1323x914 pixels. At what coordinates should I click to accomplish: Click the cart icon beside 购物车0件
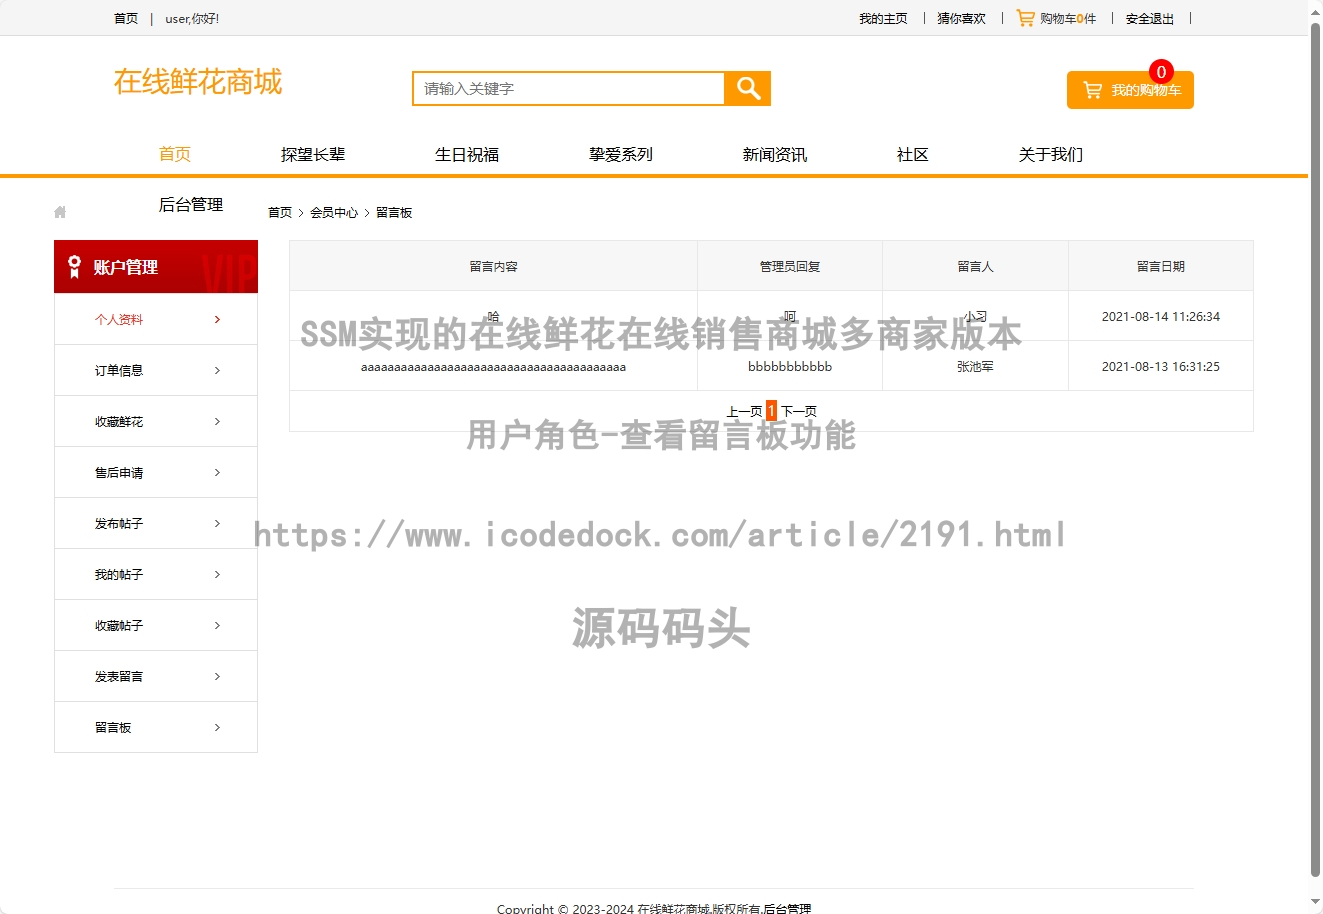pyautogui.click(x=1026, y=18)
